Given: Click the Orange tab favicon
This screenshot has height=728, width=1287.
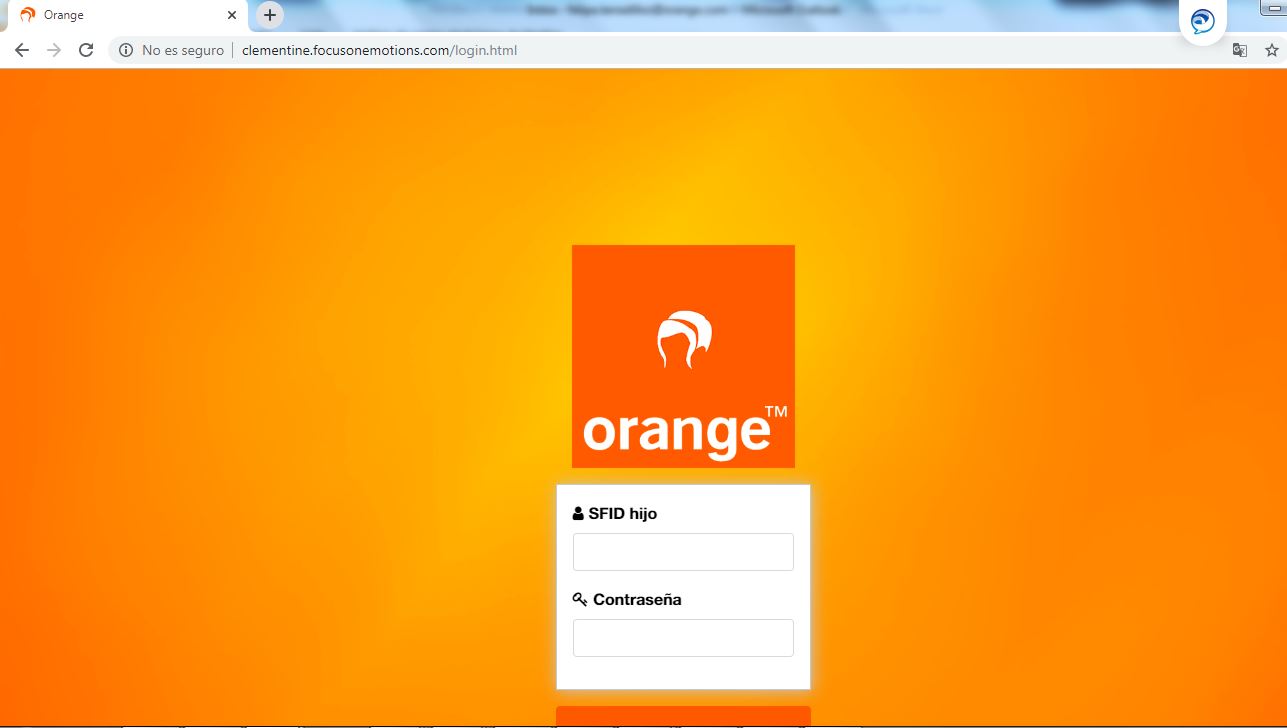Looking at the screenshot, I should (28, 15).
